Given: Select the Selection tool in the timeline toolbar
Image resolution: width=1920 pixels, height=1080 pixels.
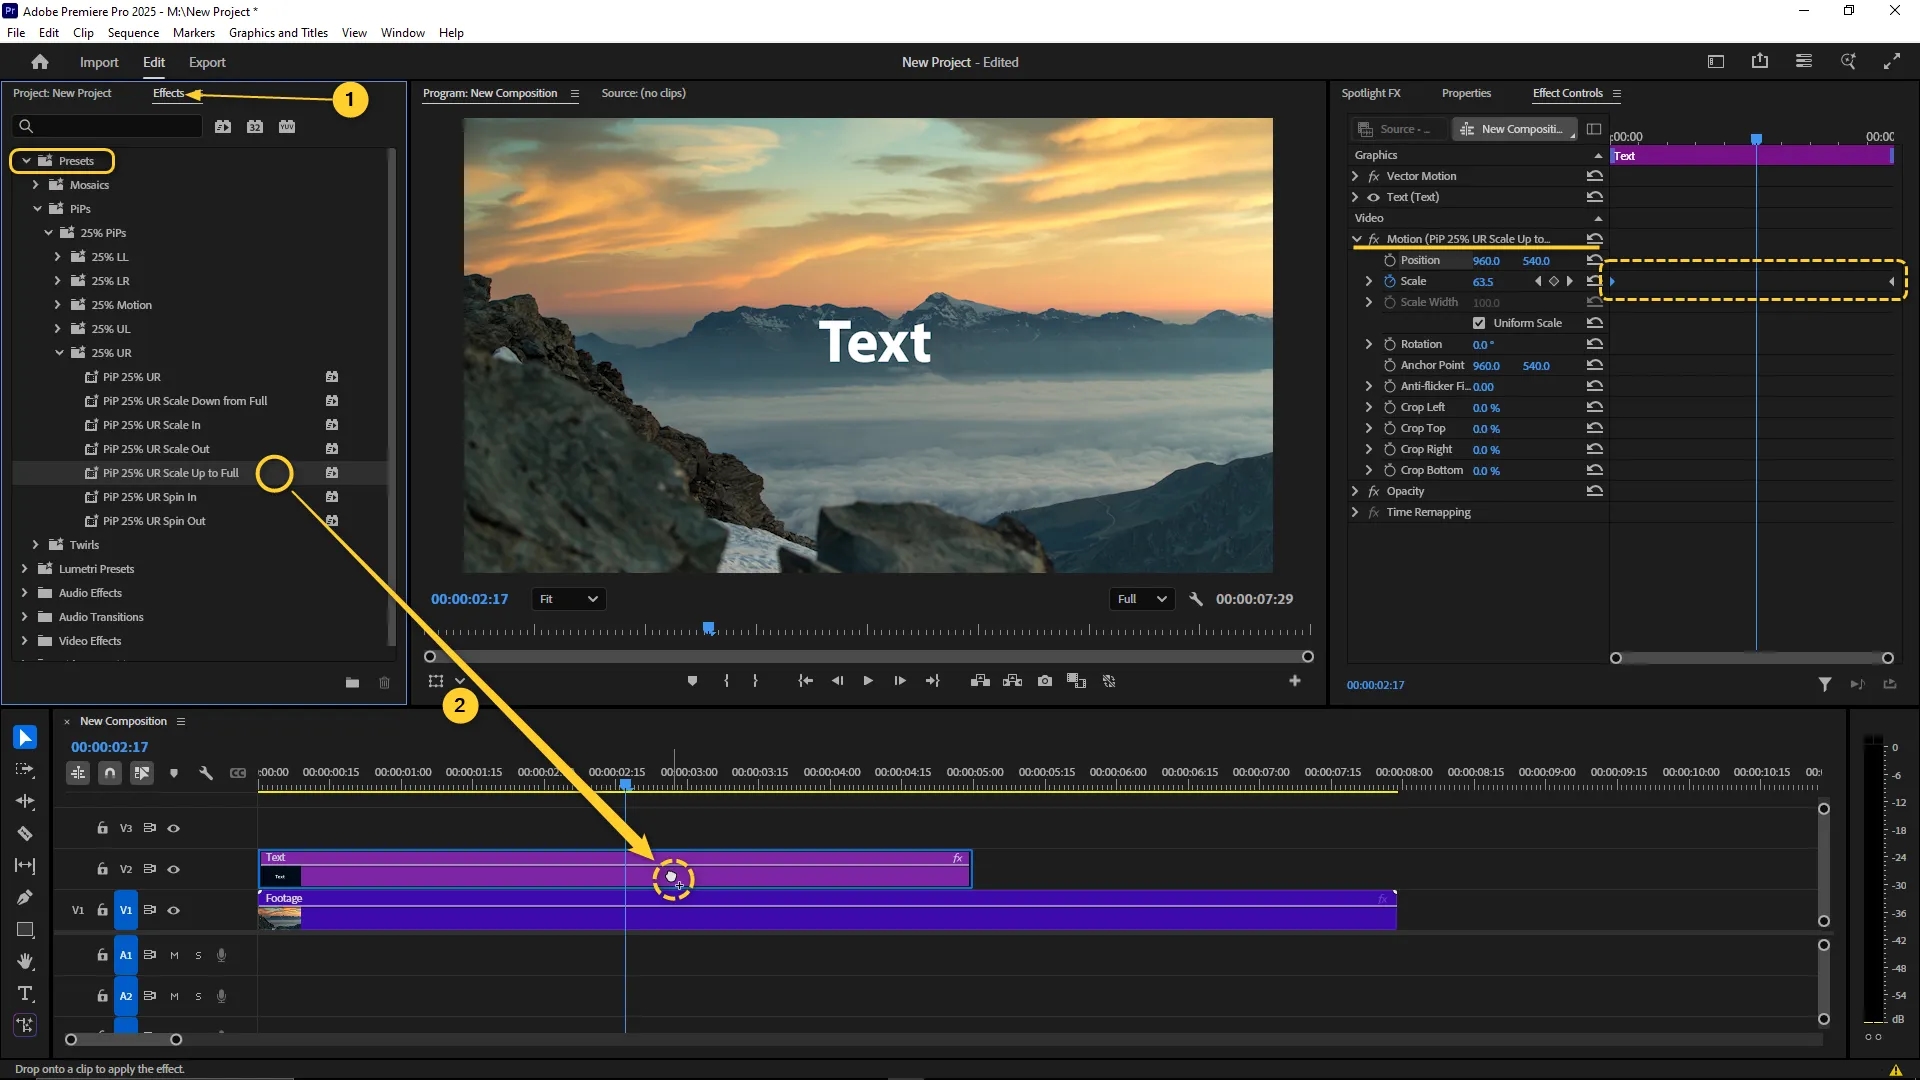Looking at the screenshot, I should click(25, 738).
